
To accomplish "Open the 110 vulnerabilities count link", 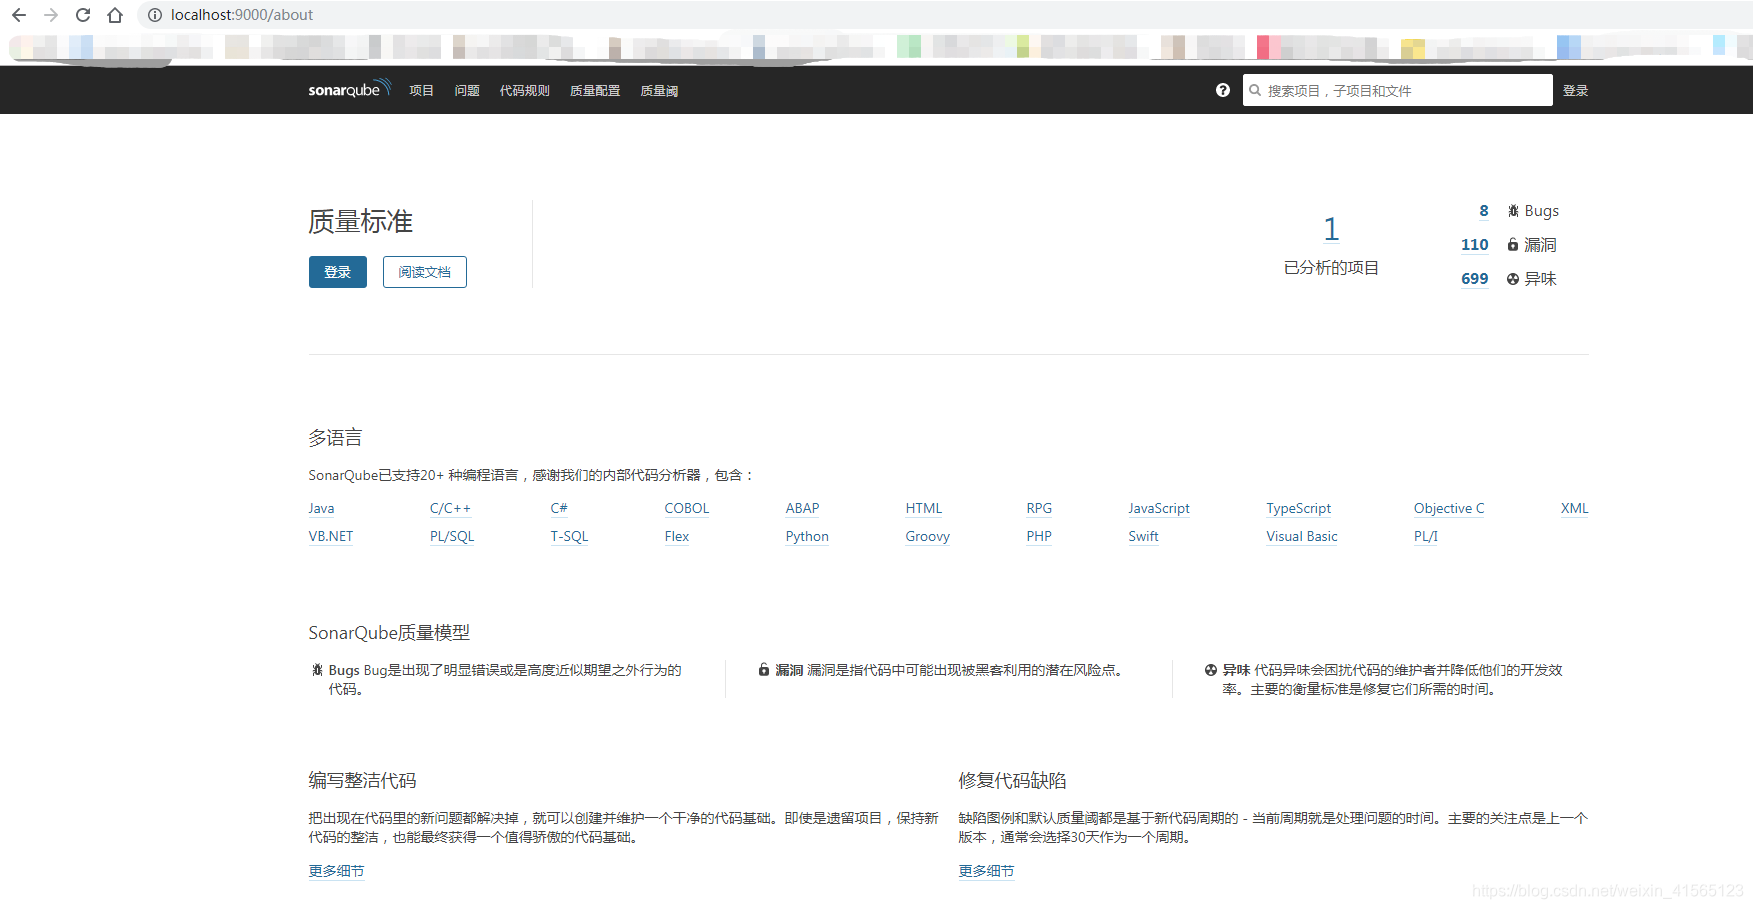I will (1475, 245).
